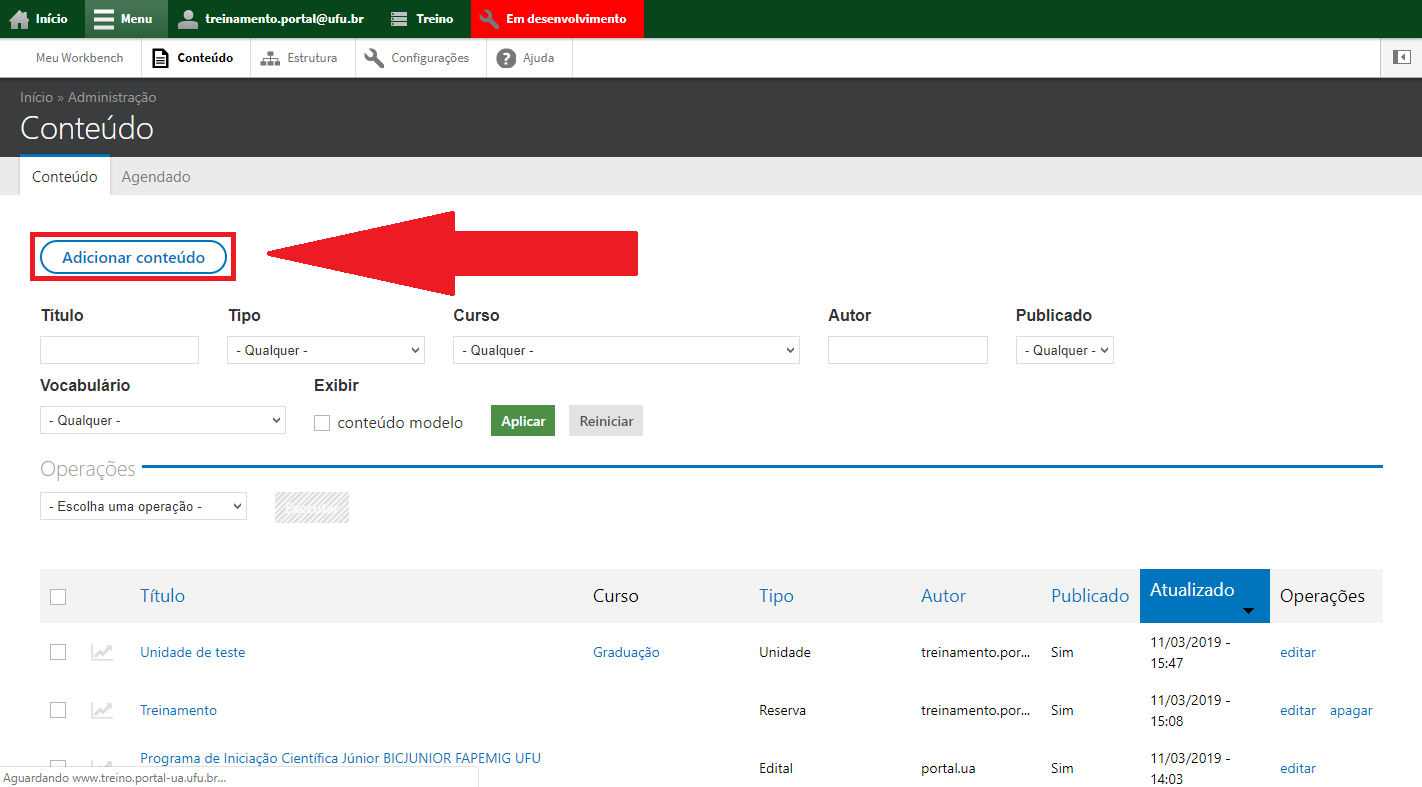Screen dimensions: 1422x787
Task: Select the checkbox for Treinamento row
Action: pos(58,710)
